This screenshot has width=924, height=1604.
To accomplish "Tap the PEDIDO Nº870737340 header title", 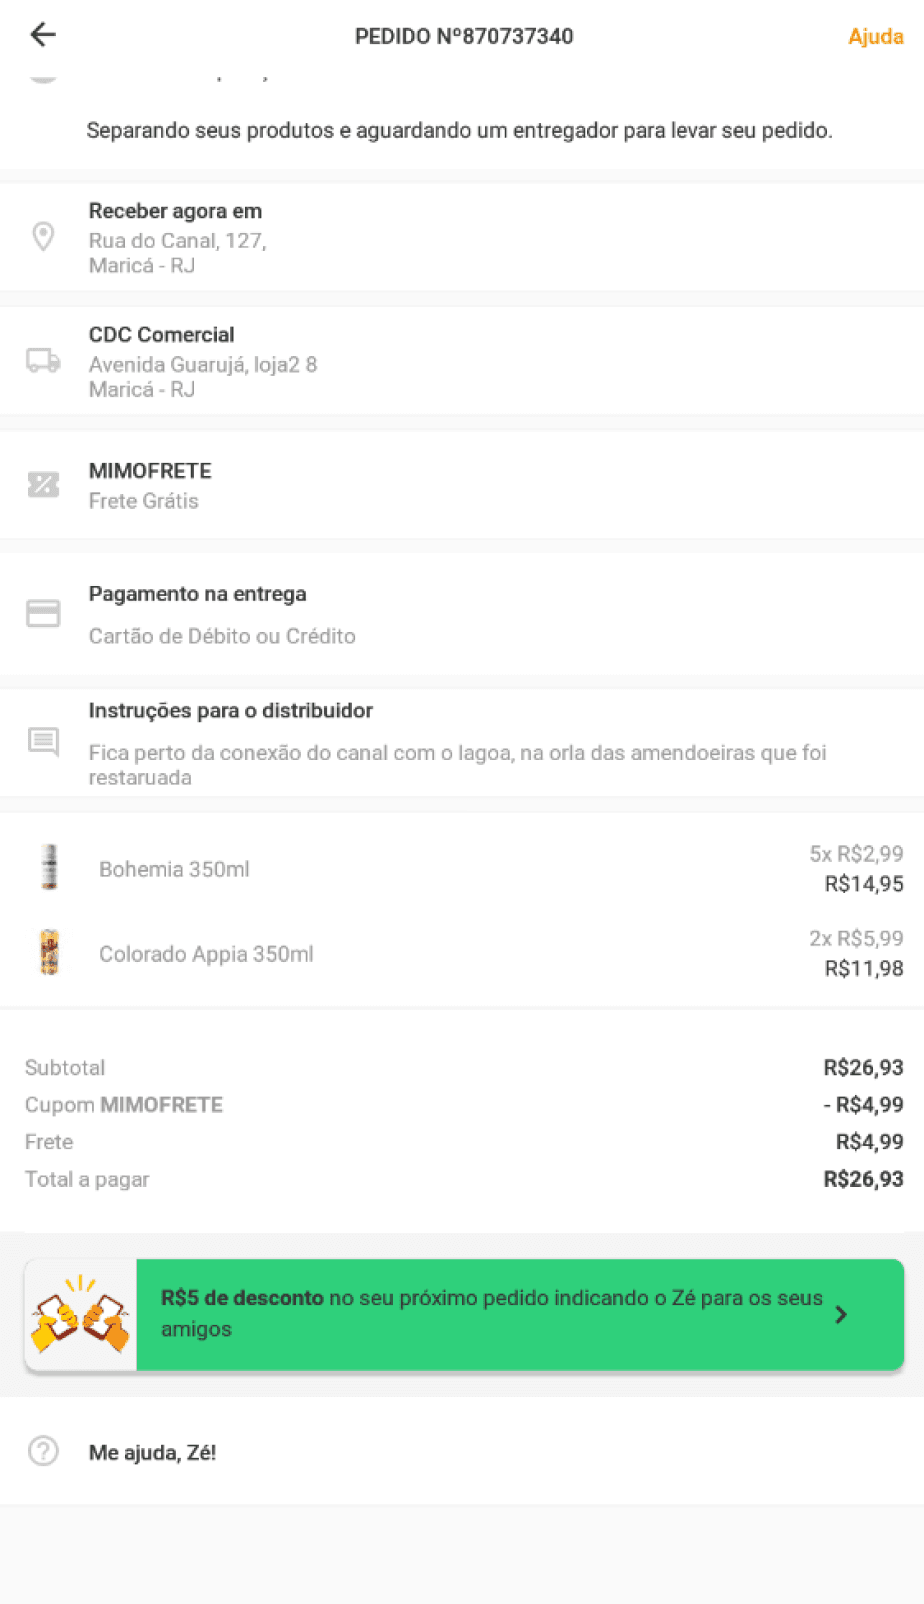I will pyautogui.click(x=464, y=36).
